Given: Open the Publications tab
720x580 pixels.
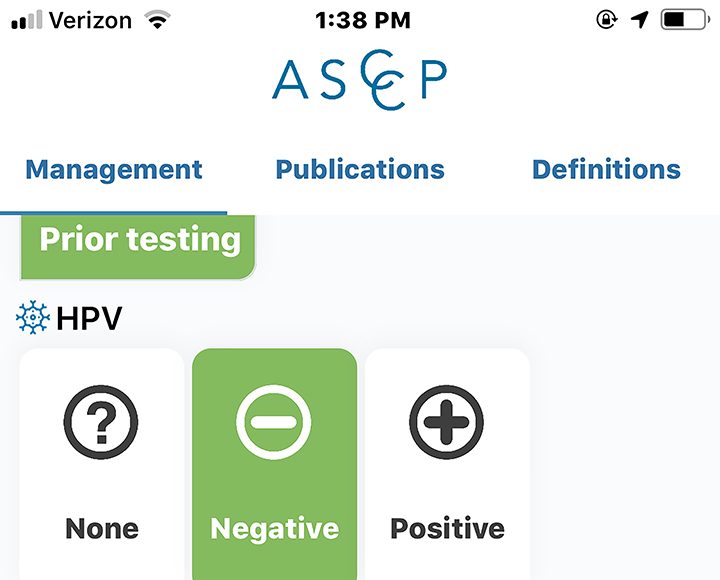Looking at the screenshot, I should coord(360,169).
